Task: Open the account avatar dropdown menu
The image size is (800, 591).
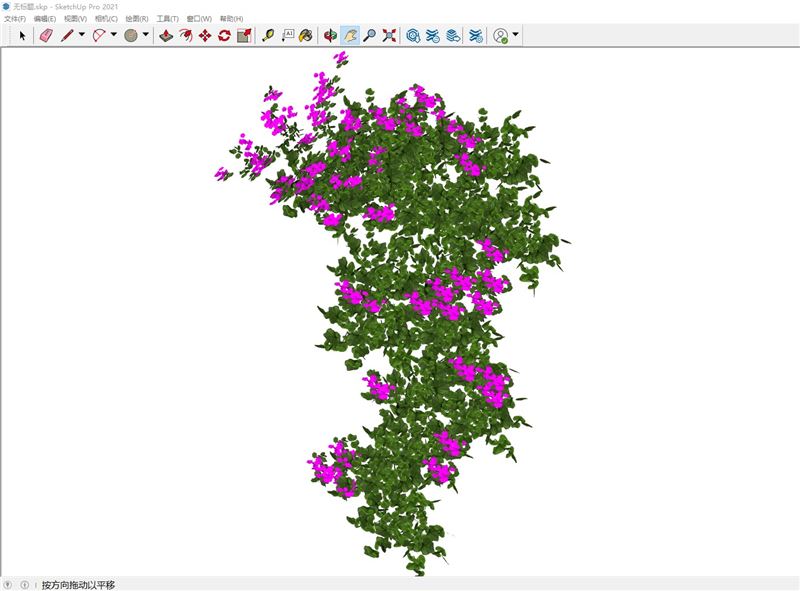Action: click(x=515, y=36)
